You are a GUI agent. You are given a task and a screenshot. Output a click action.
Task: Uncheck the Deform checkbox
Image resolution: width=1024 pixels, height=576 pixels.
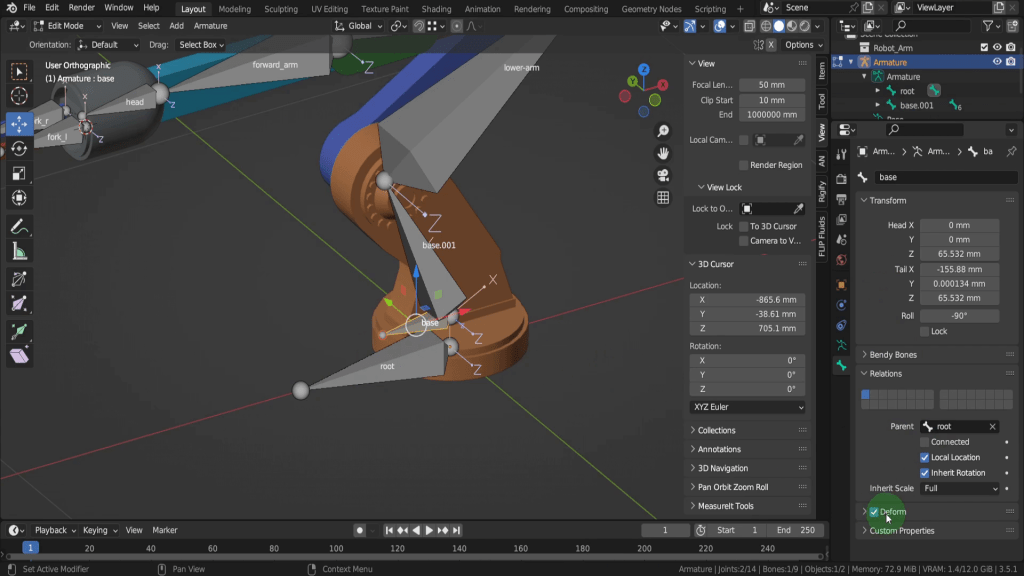click(873, 512)
